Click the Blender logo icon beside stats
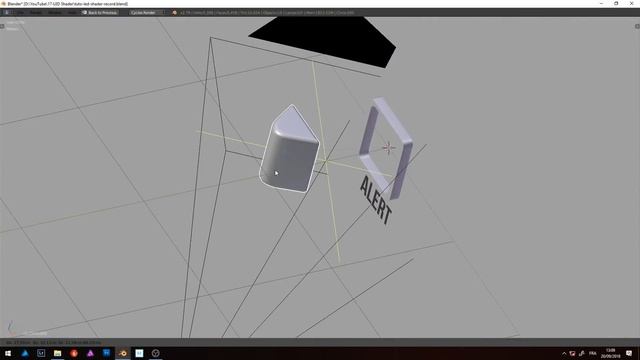This screenshot has height=360, width=640. [x=175, y=13]
